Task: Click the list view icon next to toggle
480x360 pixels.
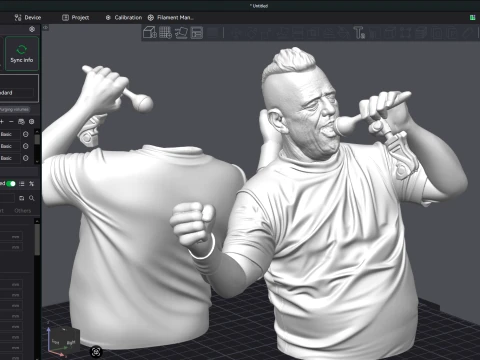Action: (x=22, y=184)
